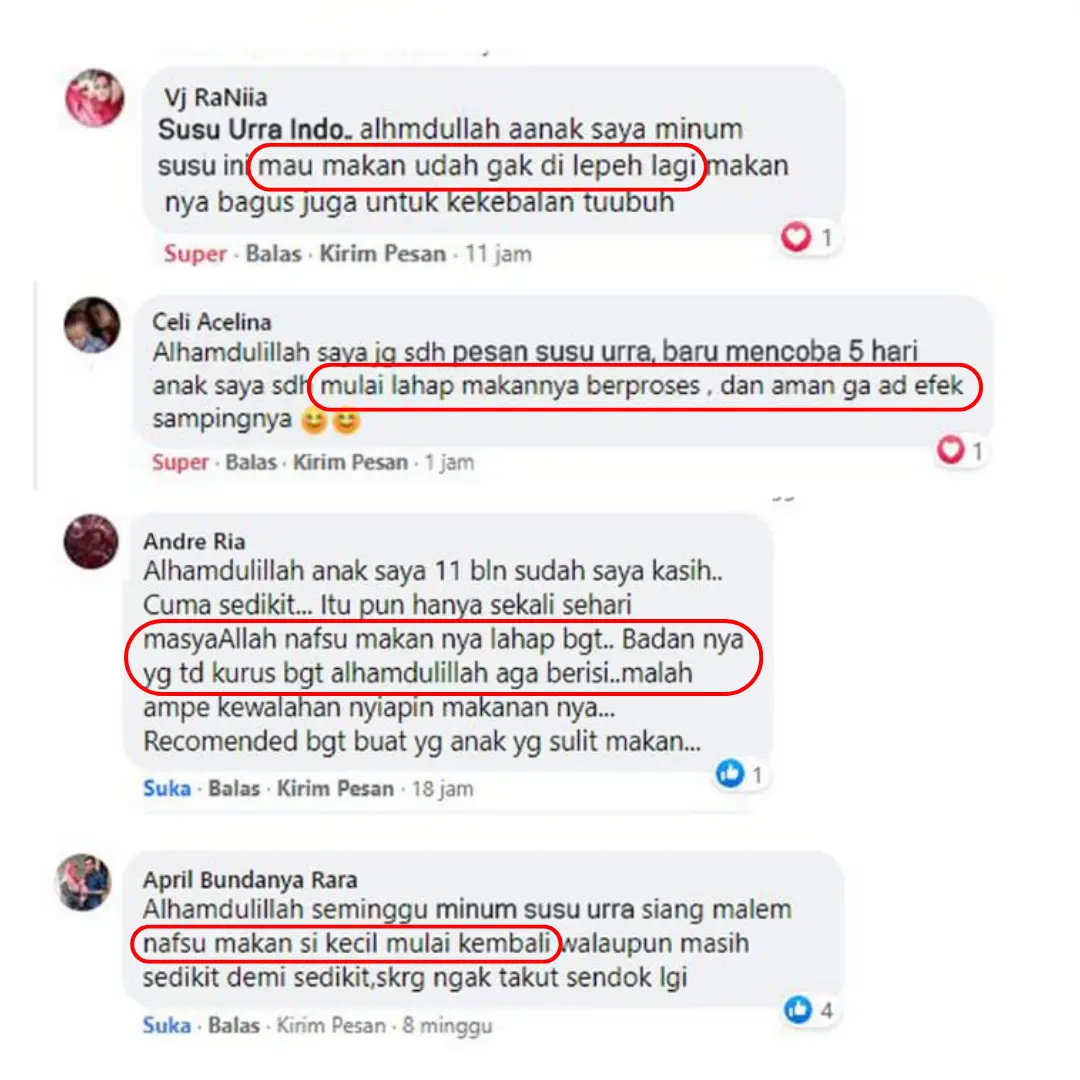Toggle Super reaction on Celi Acelina's comment

[x=180, y=461]
